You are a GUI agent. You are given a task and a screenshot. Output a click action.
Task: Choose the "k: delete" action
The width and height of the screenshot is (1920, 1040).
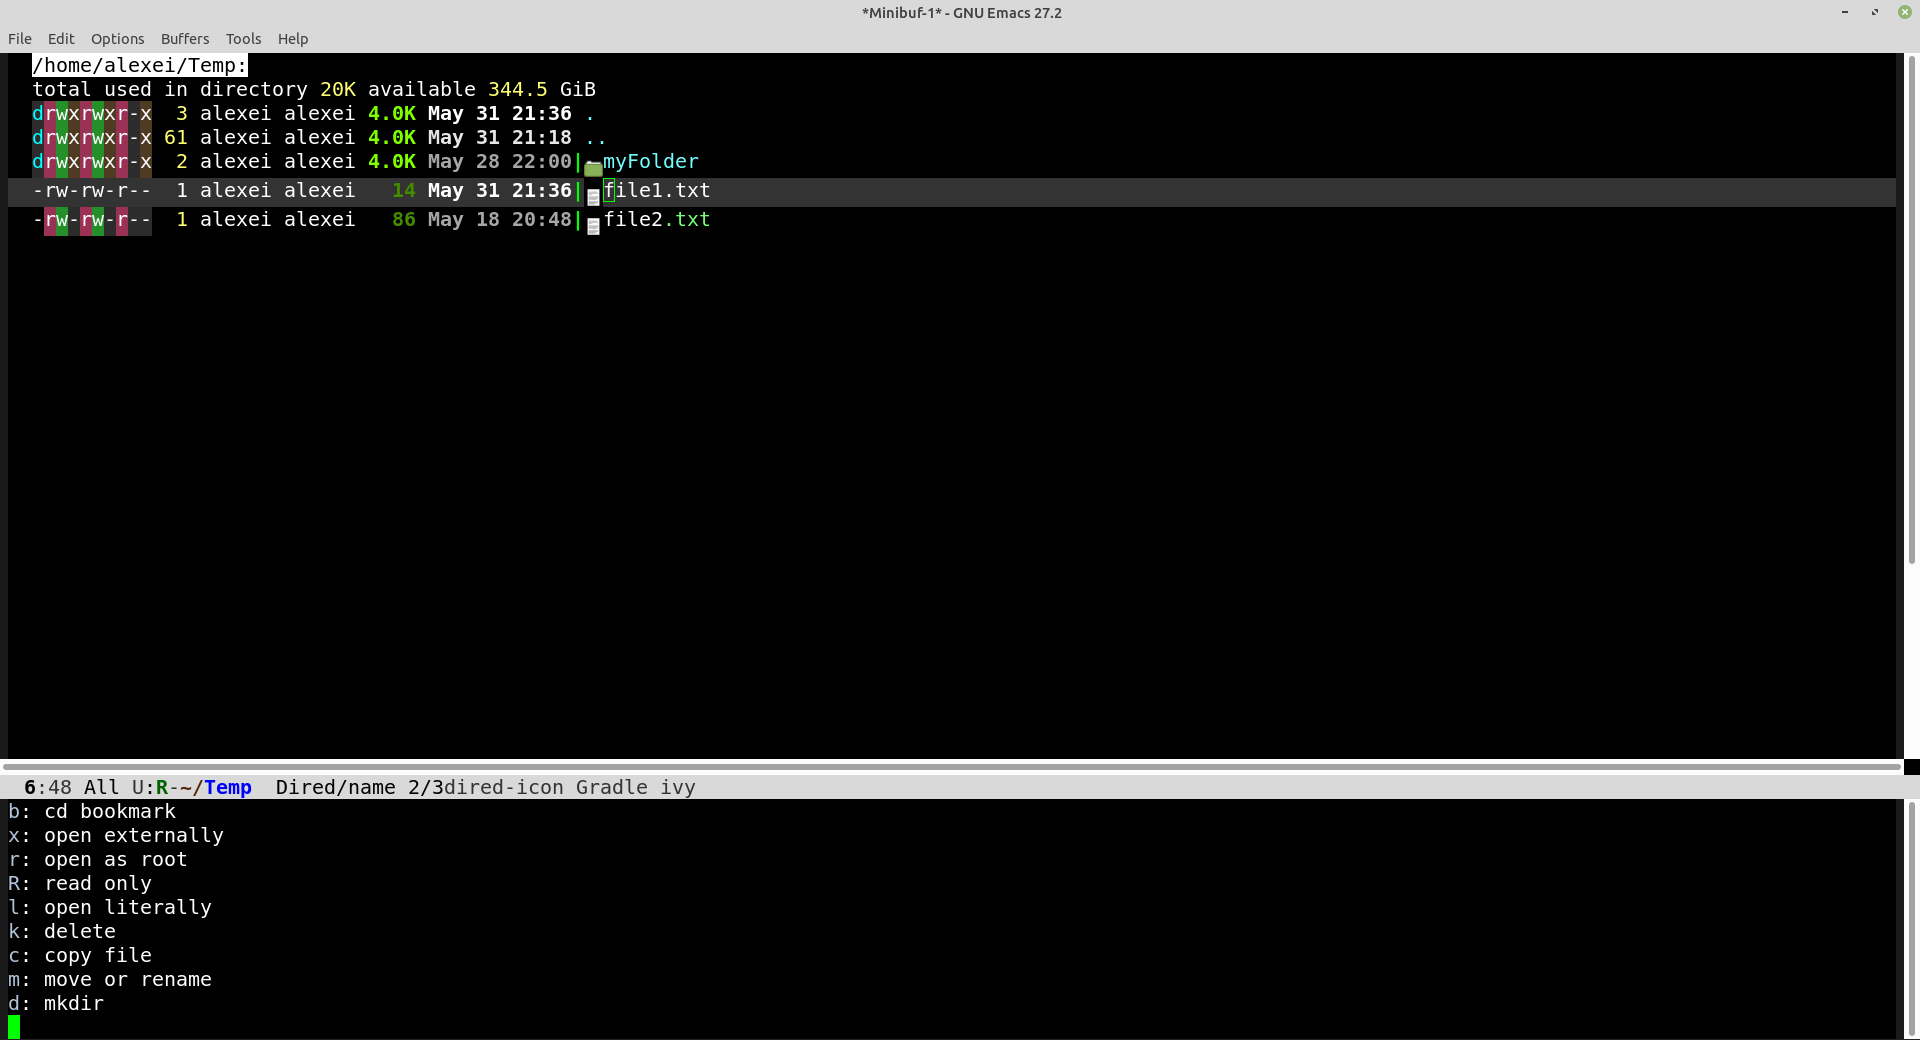point(61,931)
